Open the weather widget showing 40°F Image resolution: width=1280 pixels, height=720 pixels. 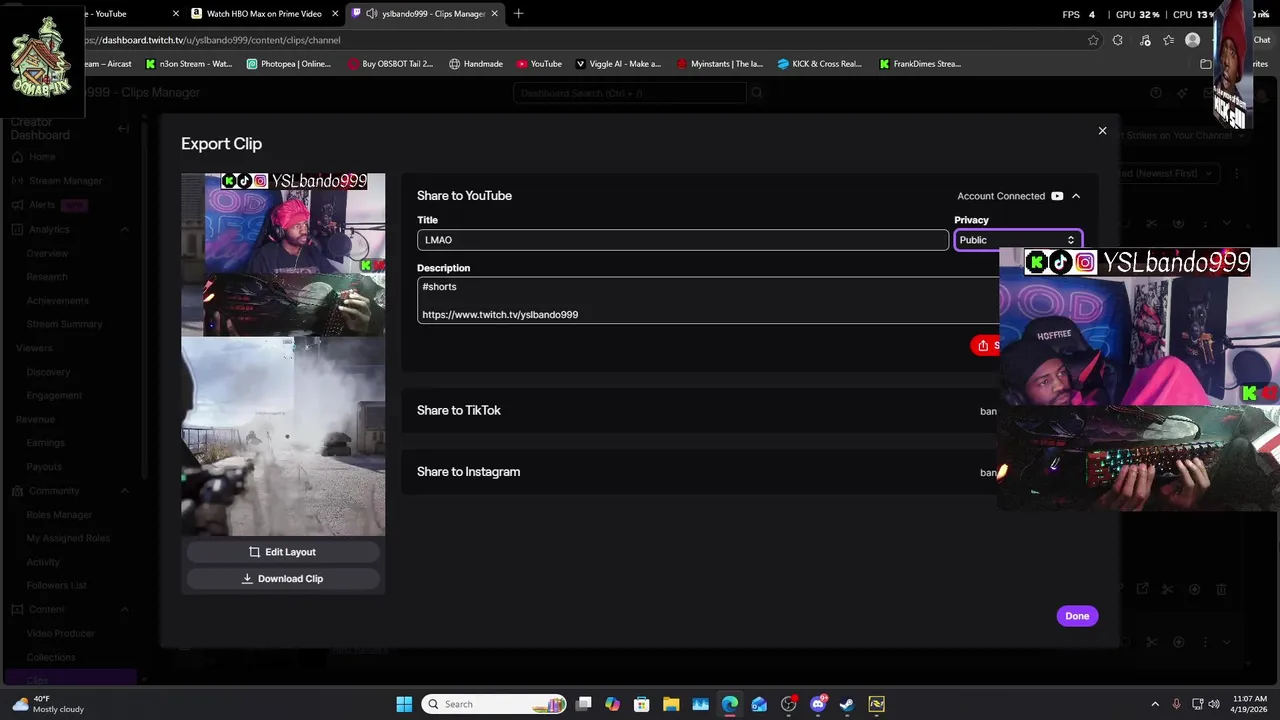pyautogui.click(x=48, y=704)
